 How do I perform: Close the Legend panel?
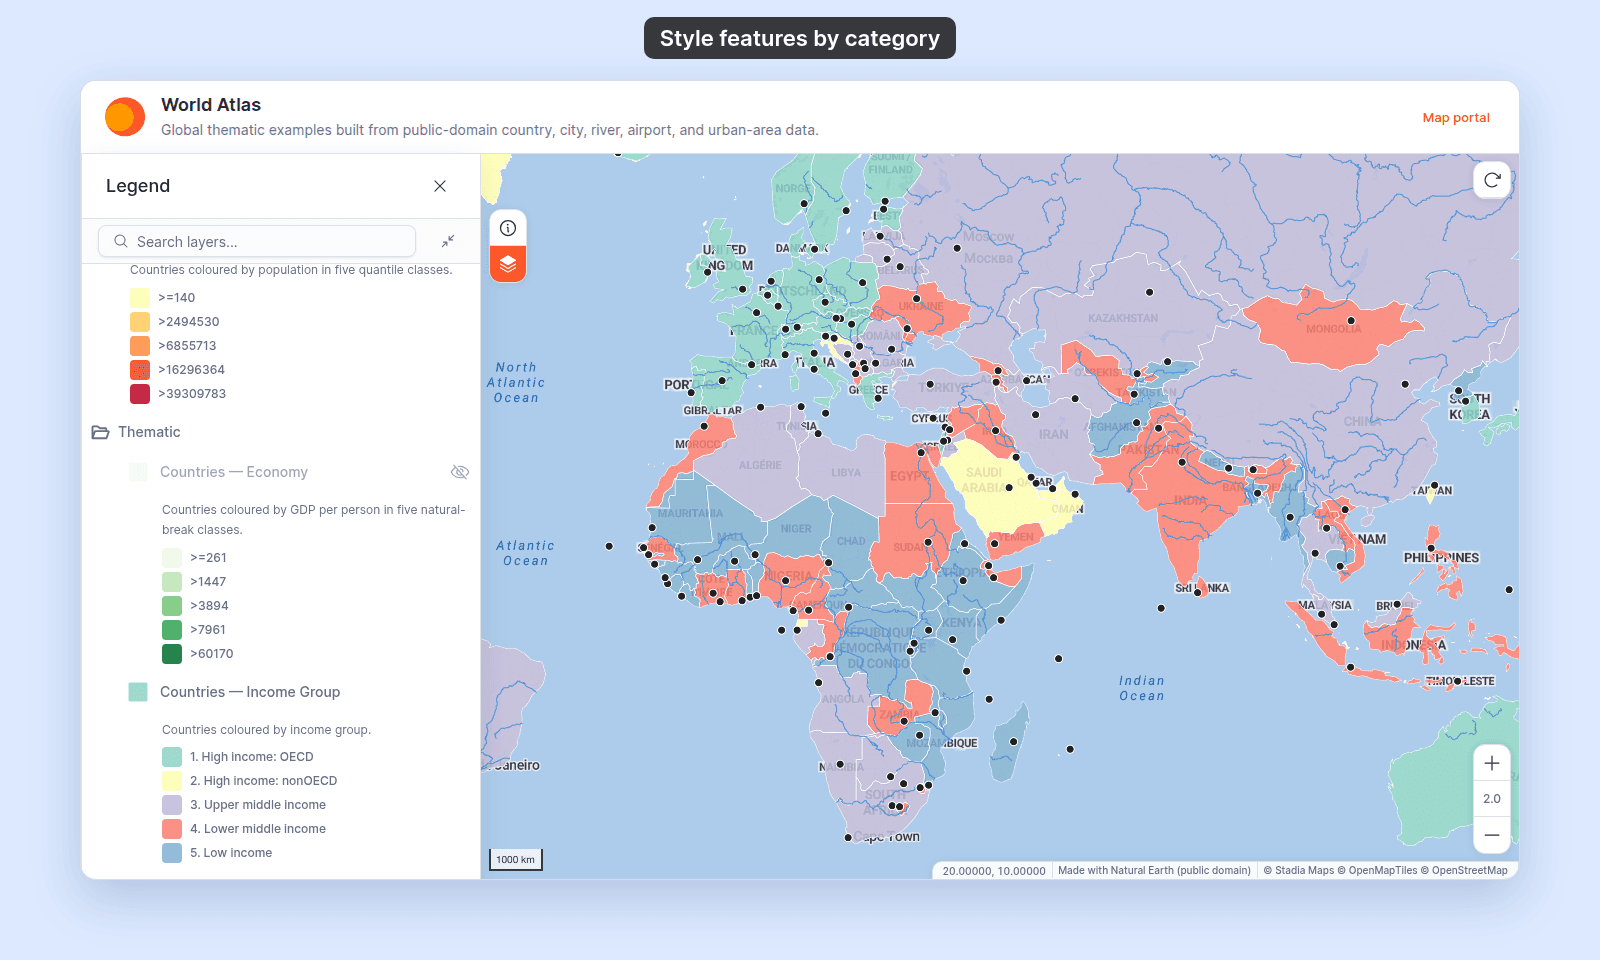click(x=440, y=186)
